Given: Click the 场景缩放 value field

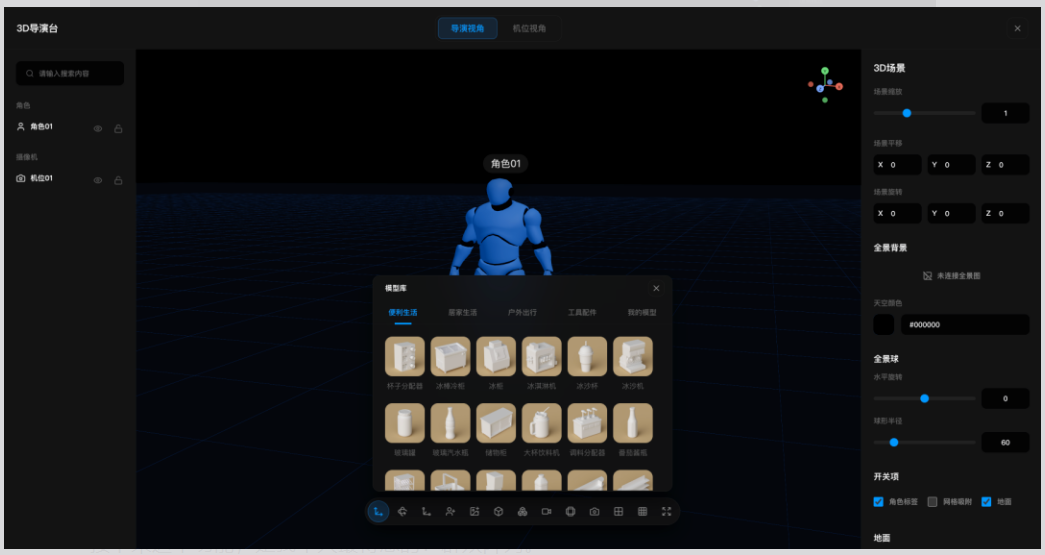Looking at the screenshot, I should click(x=1005, y=113).
